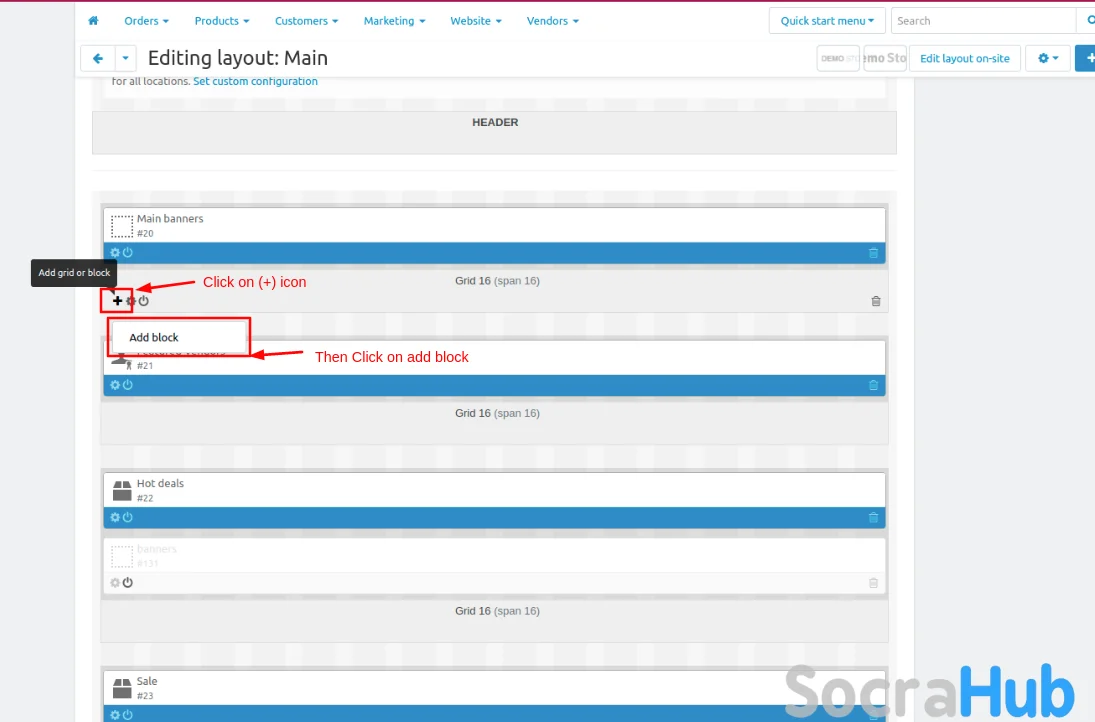Delete the Main banners block via trash icon
1095x722 pixels.
click(873, 253)
